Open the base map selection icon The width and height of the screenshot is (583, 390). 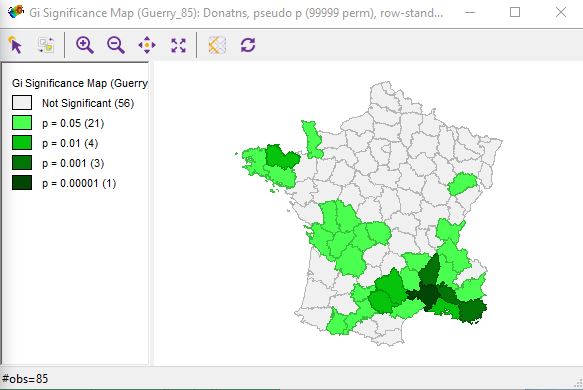(x=217, y=45)
